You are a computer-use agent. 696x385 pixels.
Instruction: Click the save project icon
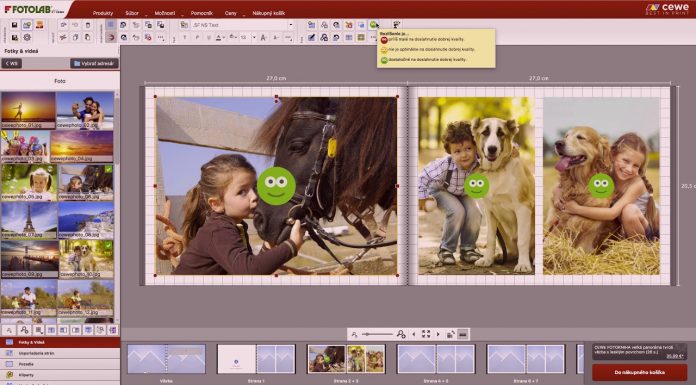pos(15,25)
